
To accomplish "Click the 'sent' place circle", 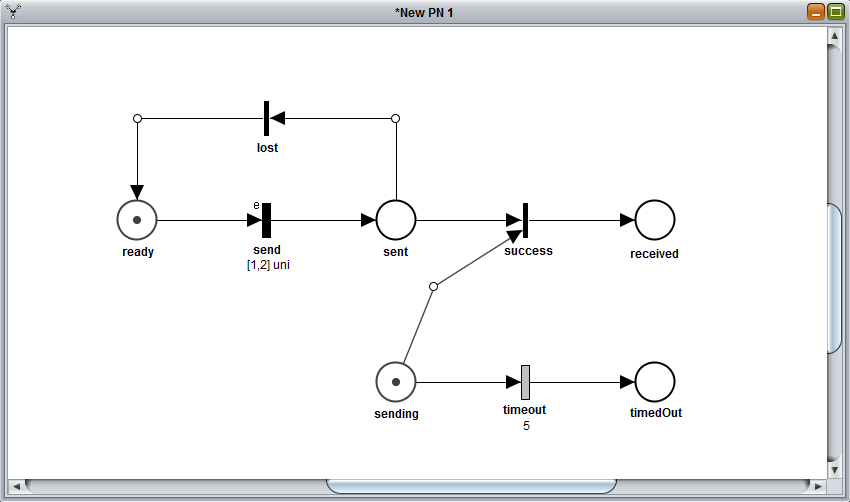I will (396, 220).
